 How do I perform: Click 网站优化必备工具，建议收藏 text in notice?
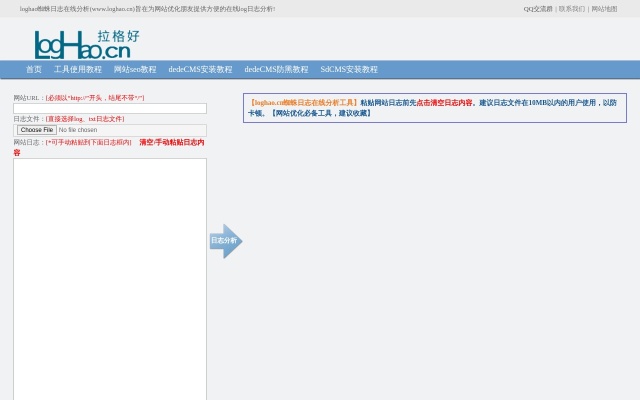(x=320, y=113)
